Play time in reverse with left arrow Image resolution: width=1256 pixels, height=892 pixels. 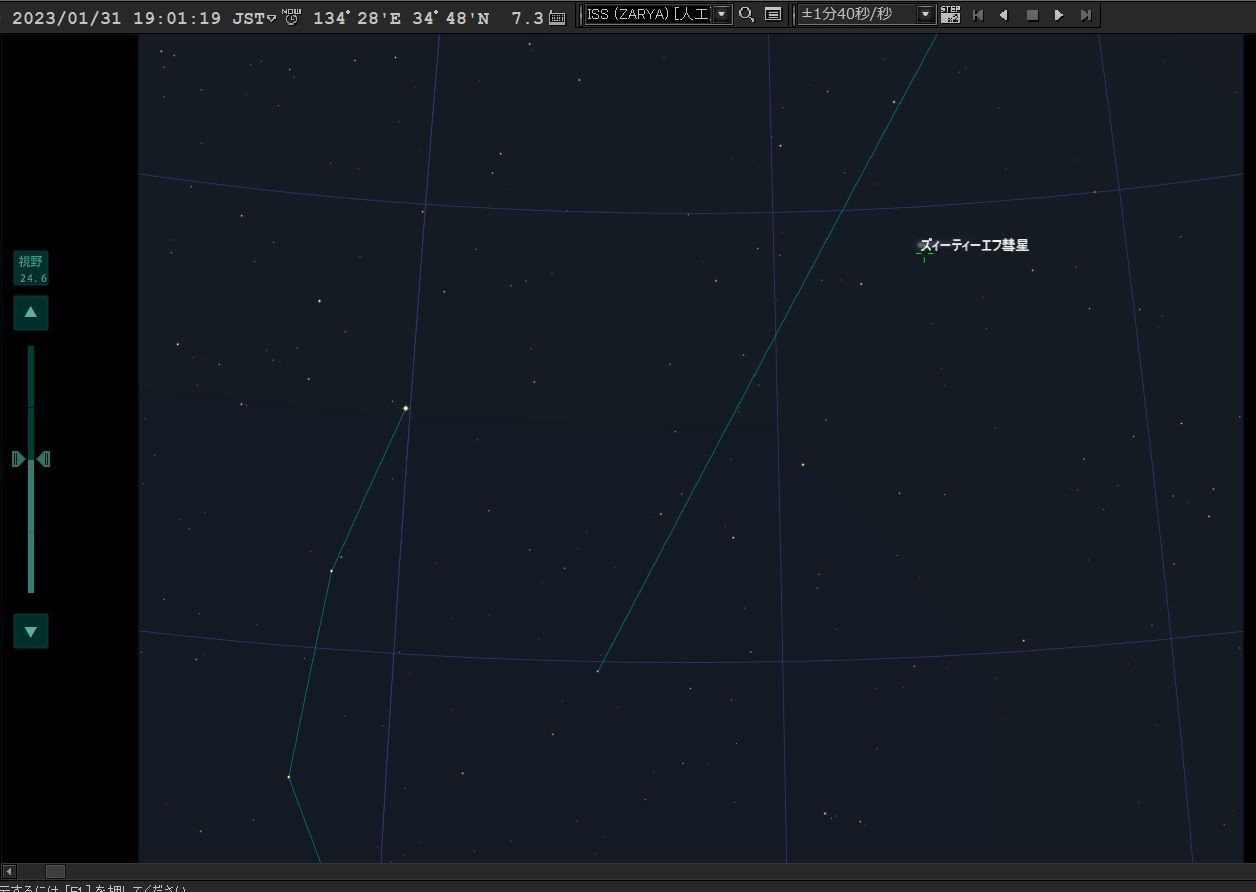click(1004, 15)
